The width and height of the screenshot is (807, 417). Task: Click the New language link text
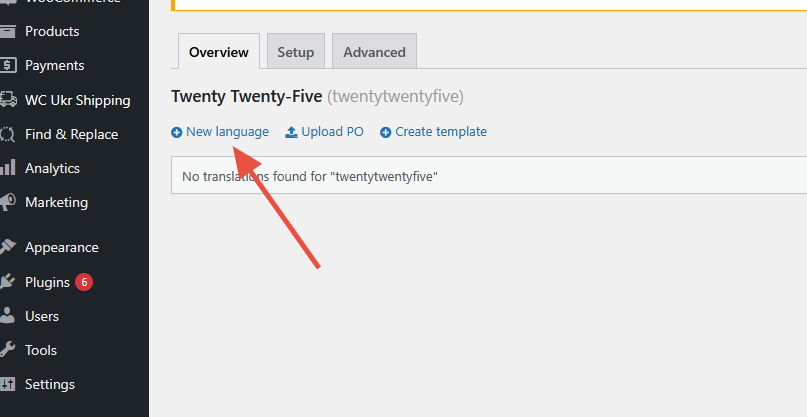coord(227,132)
